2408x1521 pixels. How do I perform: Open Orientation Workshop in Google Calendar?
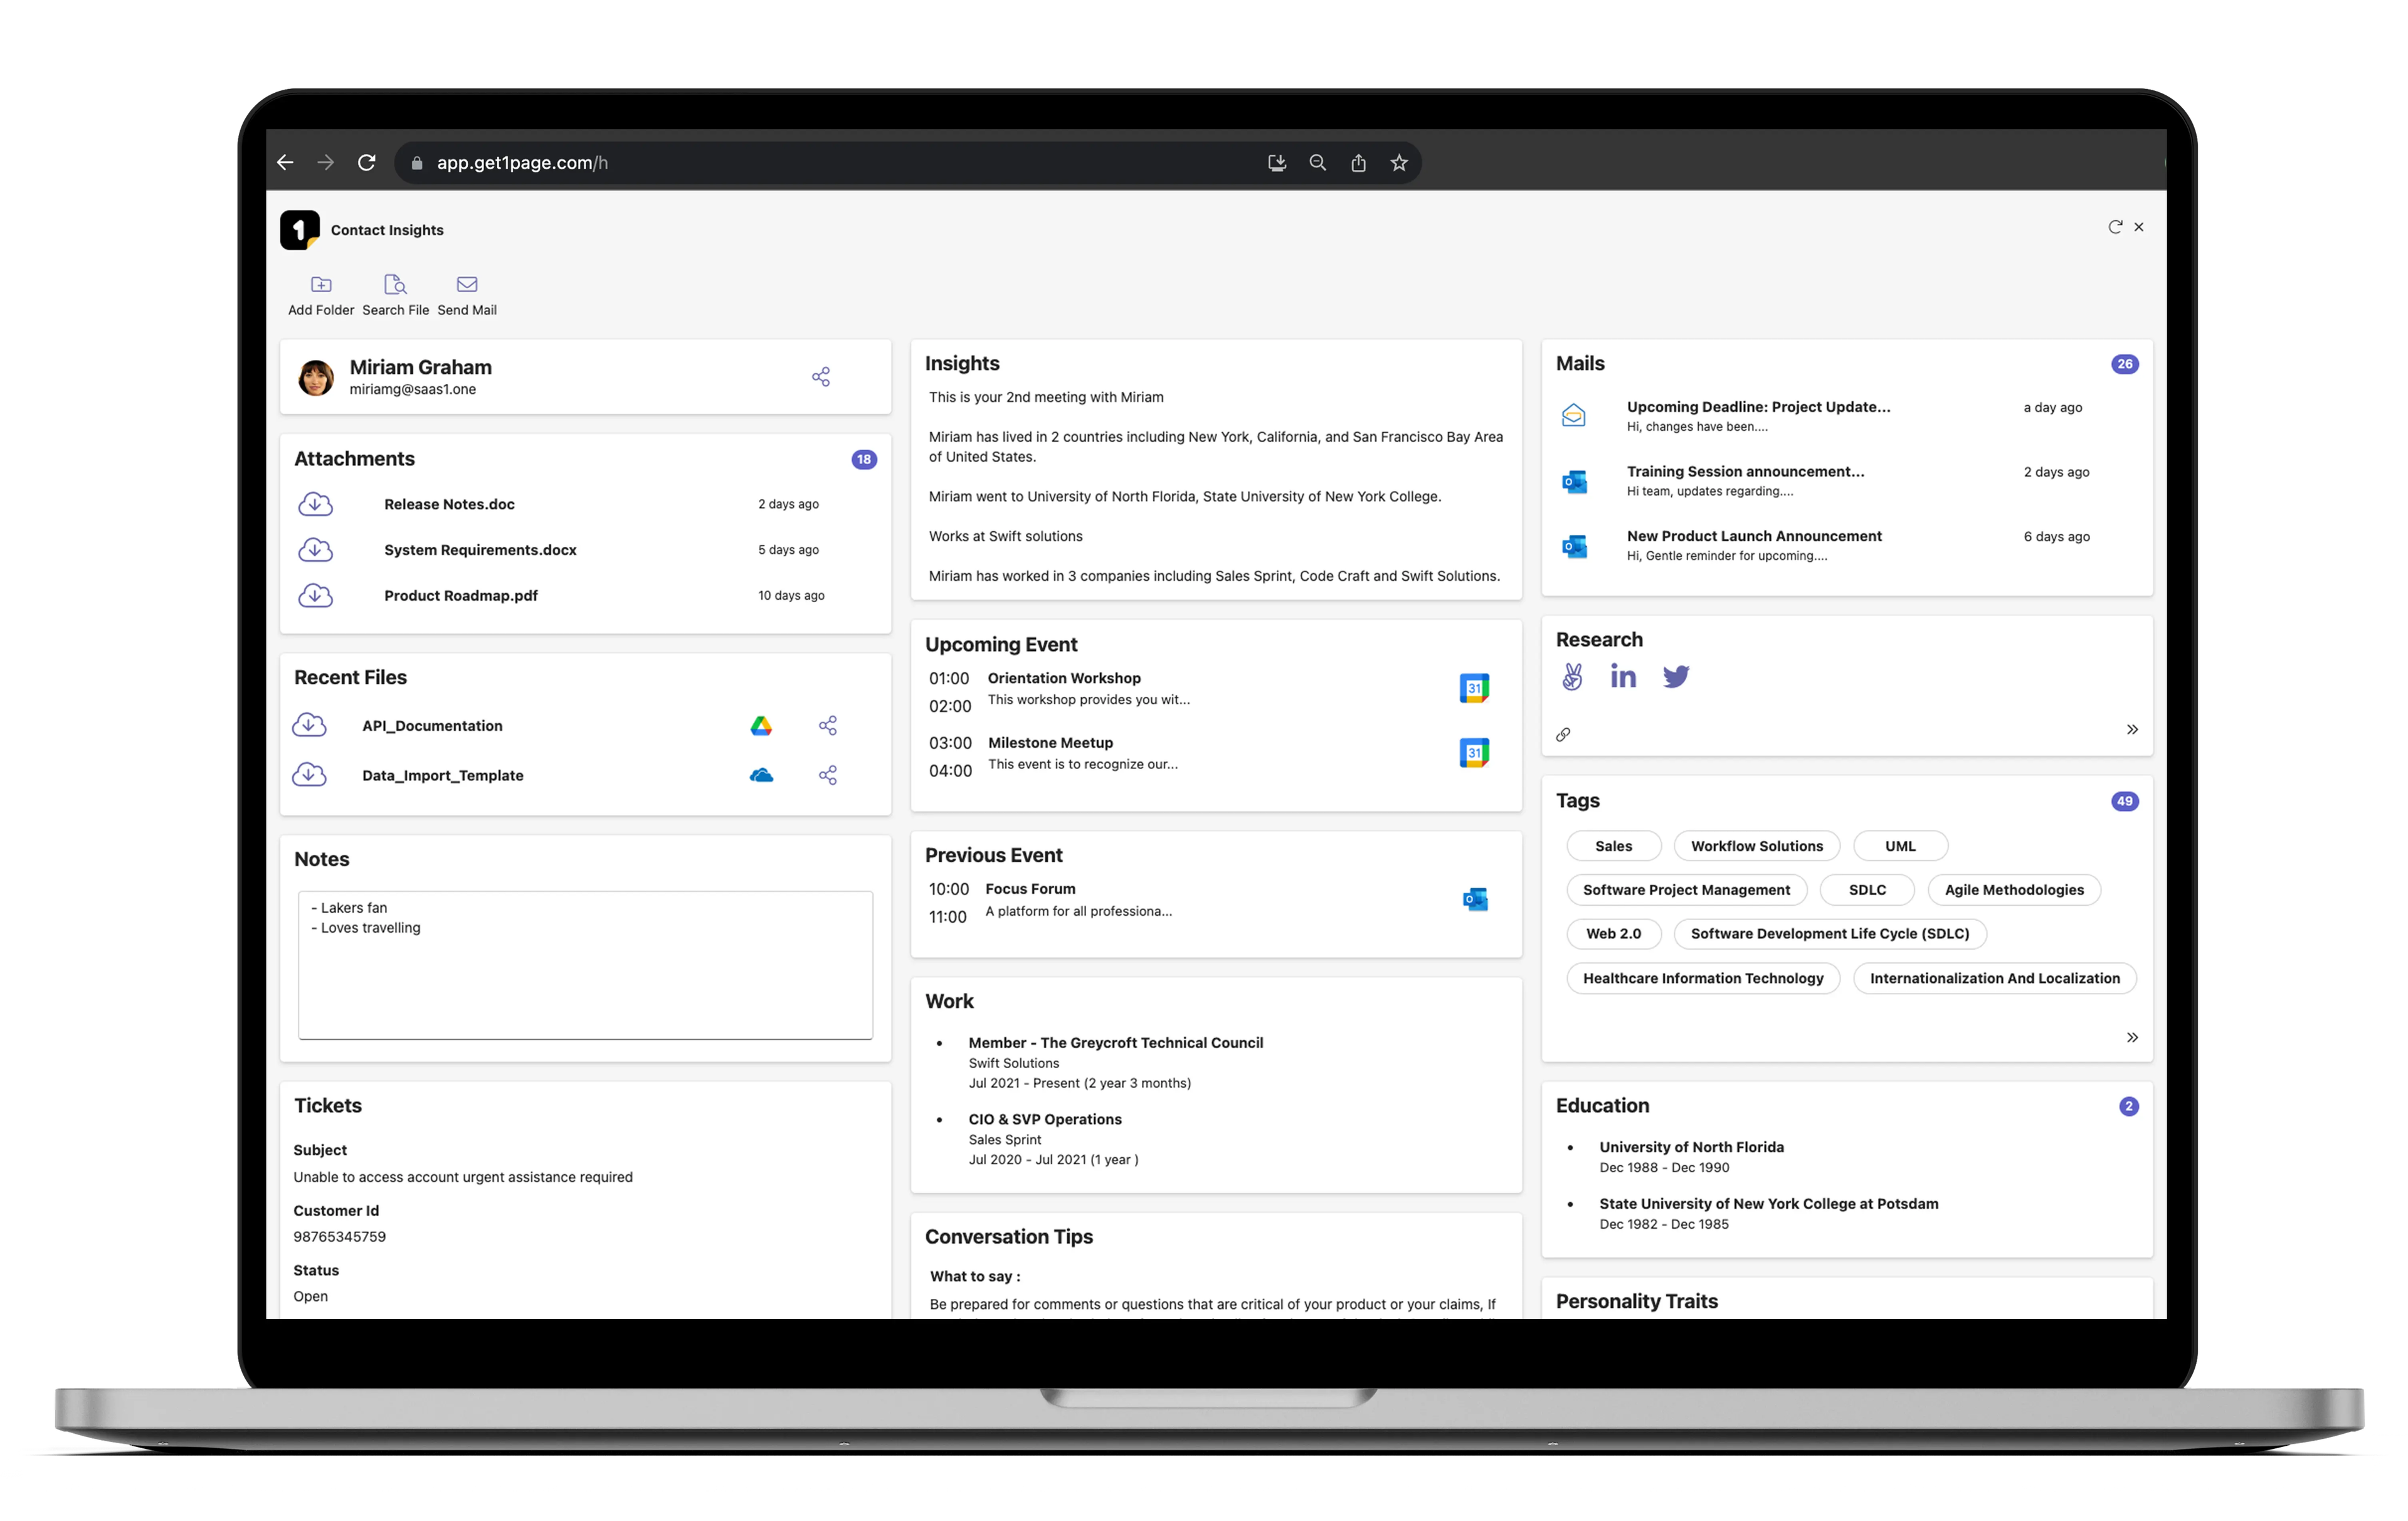(1473, 687)
